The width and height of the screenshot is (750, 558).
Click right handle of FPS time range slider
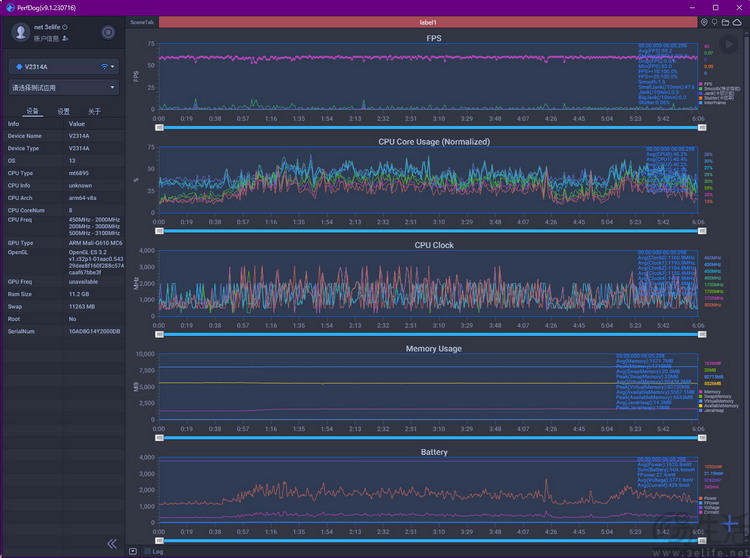tap(702, 128)
